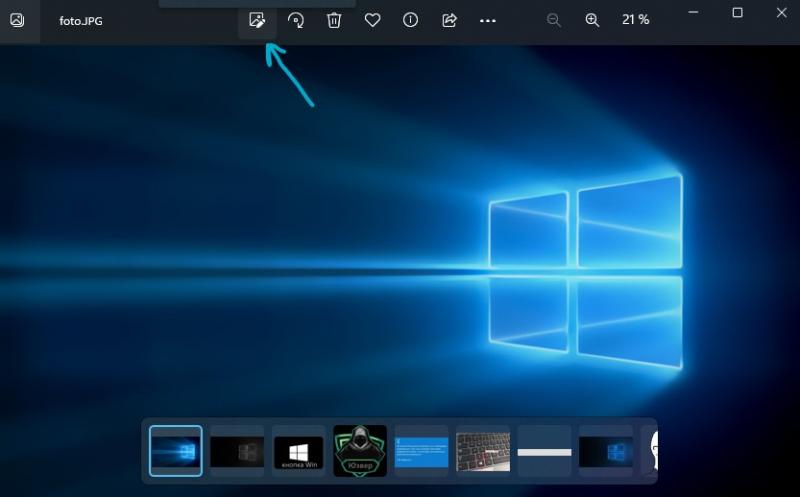Mark photo as favorite with heart
Screen dimensions: 800x497
372,20
